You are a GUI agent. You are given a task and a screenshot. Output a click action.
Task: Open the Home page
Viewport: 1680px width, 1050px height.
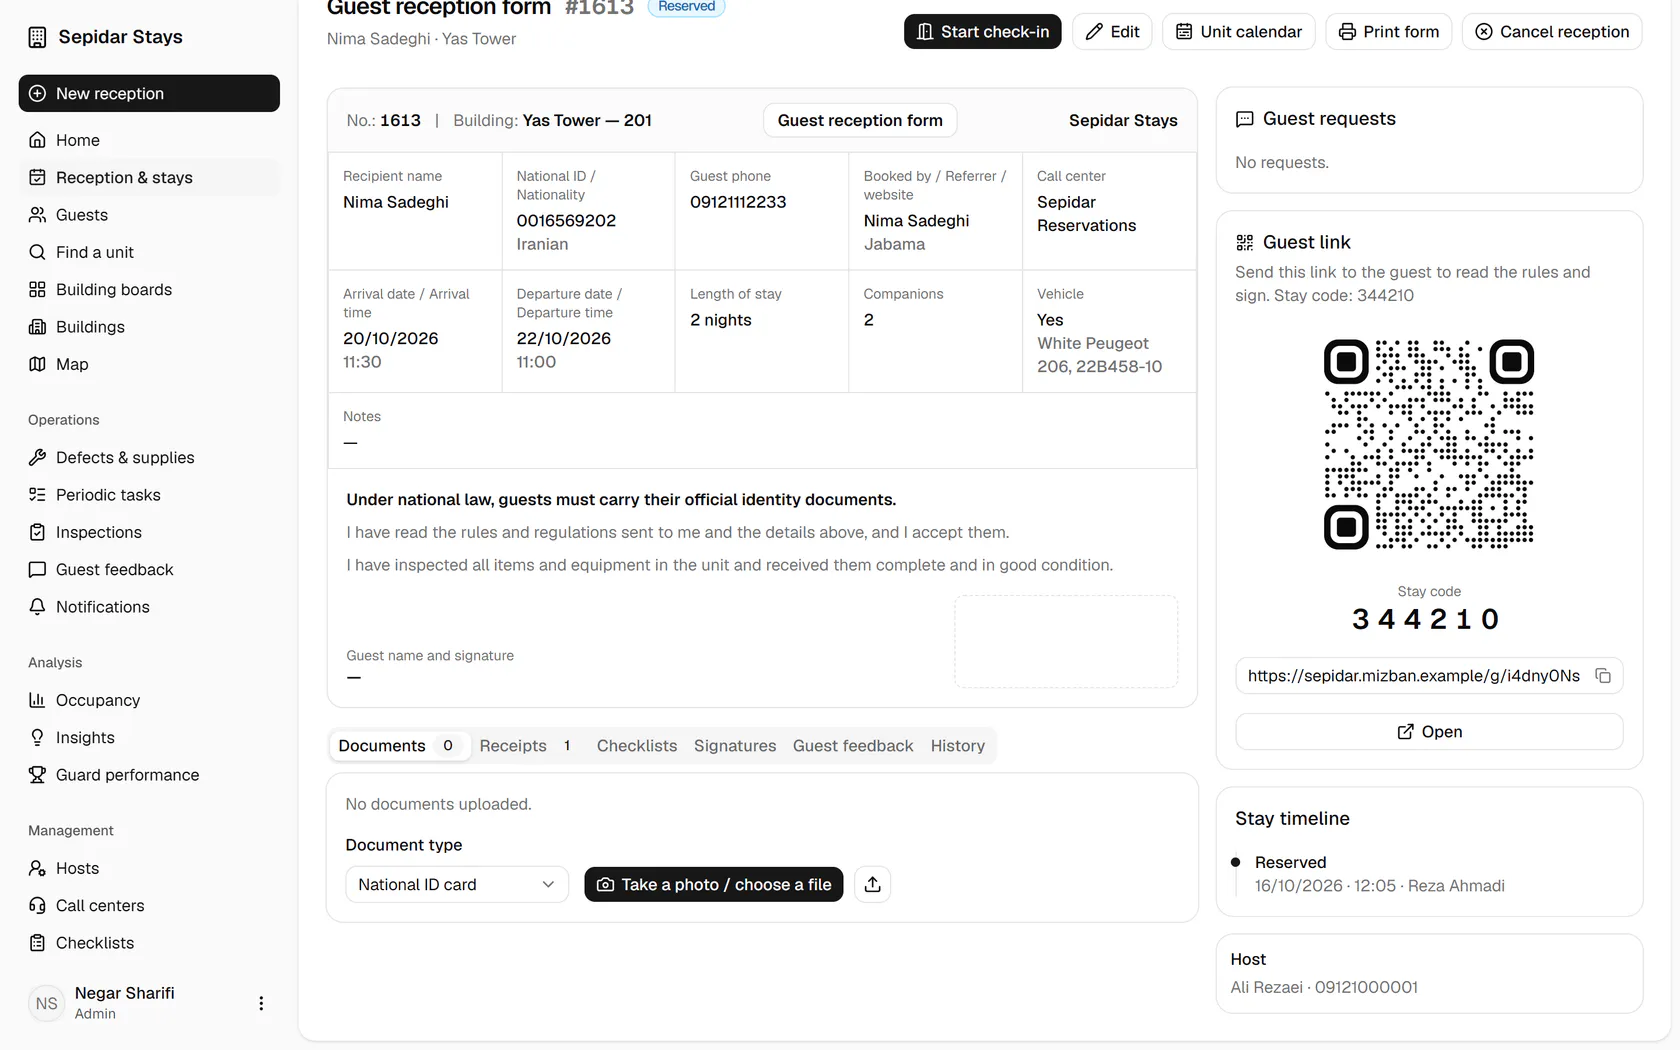149,140
